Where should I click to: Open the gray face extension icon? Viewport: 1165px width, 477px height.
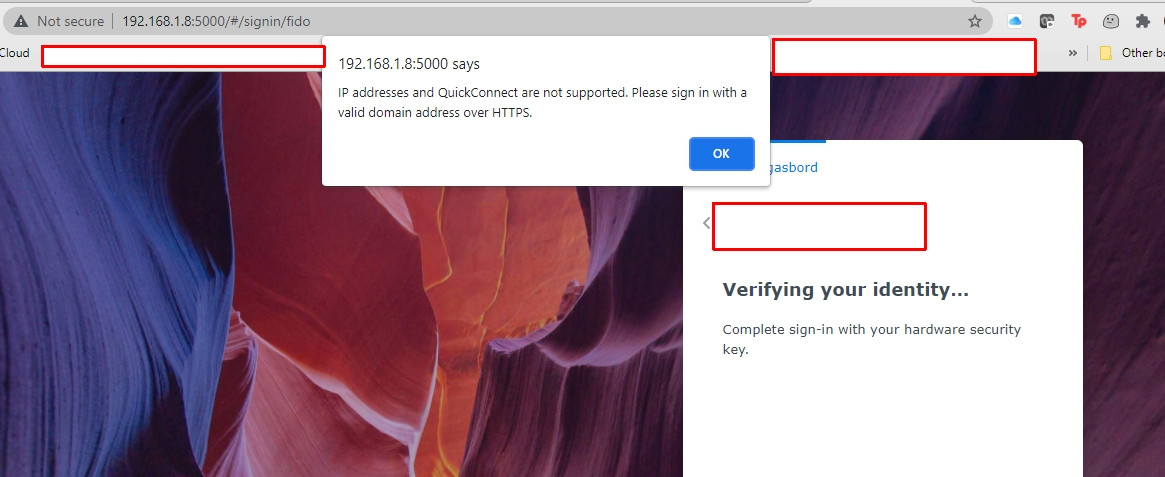pos(1111,22)
